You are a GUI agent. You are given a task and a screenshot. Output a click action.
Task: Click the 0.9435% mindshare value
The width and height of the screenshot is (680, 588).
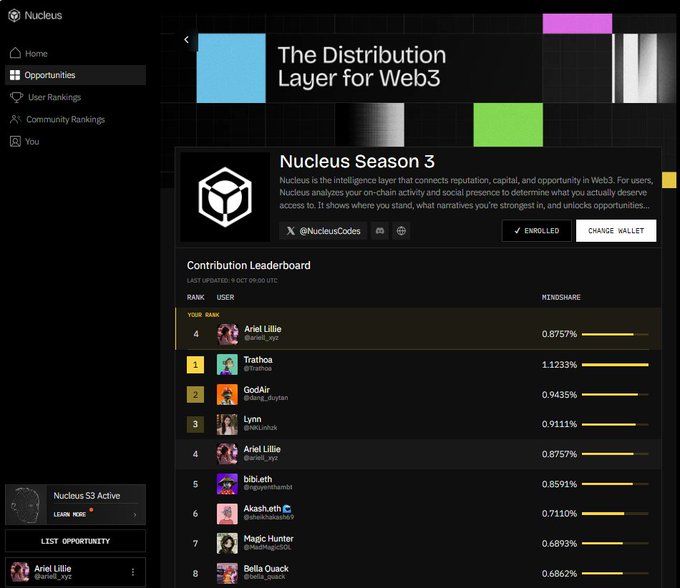pos(559,395)
